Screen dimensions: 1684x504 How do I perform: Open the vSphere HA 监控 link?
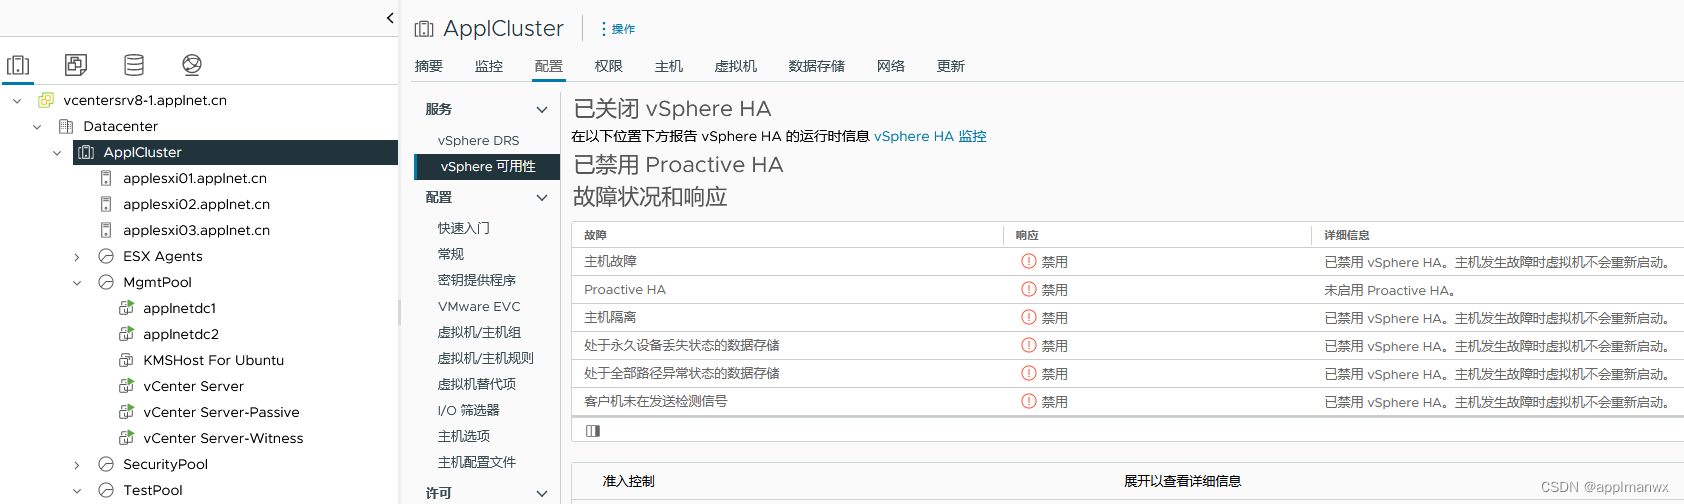tap(930, 136)
